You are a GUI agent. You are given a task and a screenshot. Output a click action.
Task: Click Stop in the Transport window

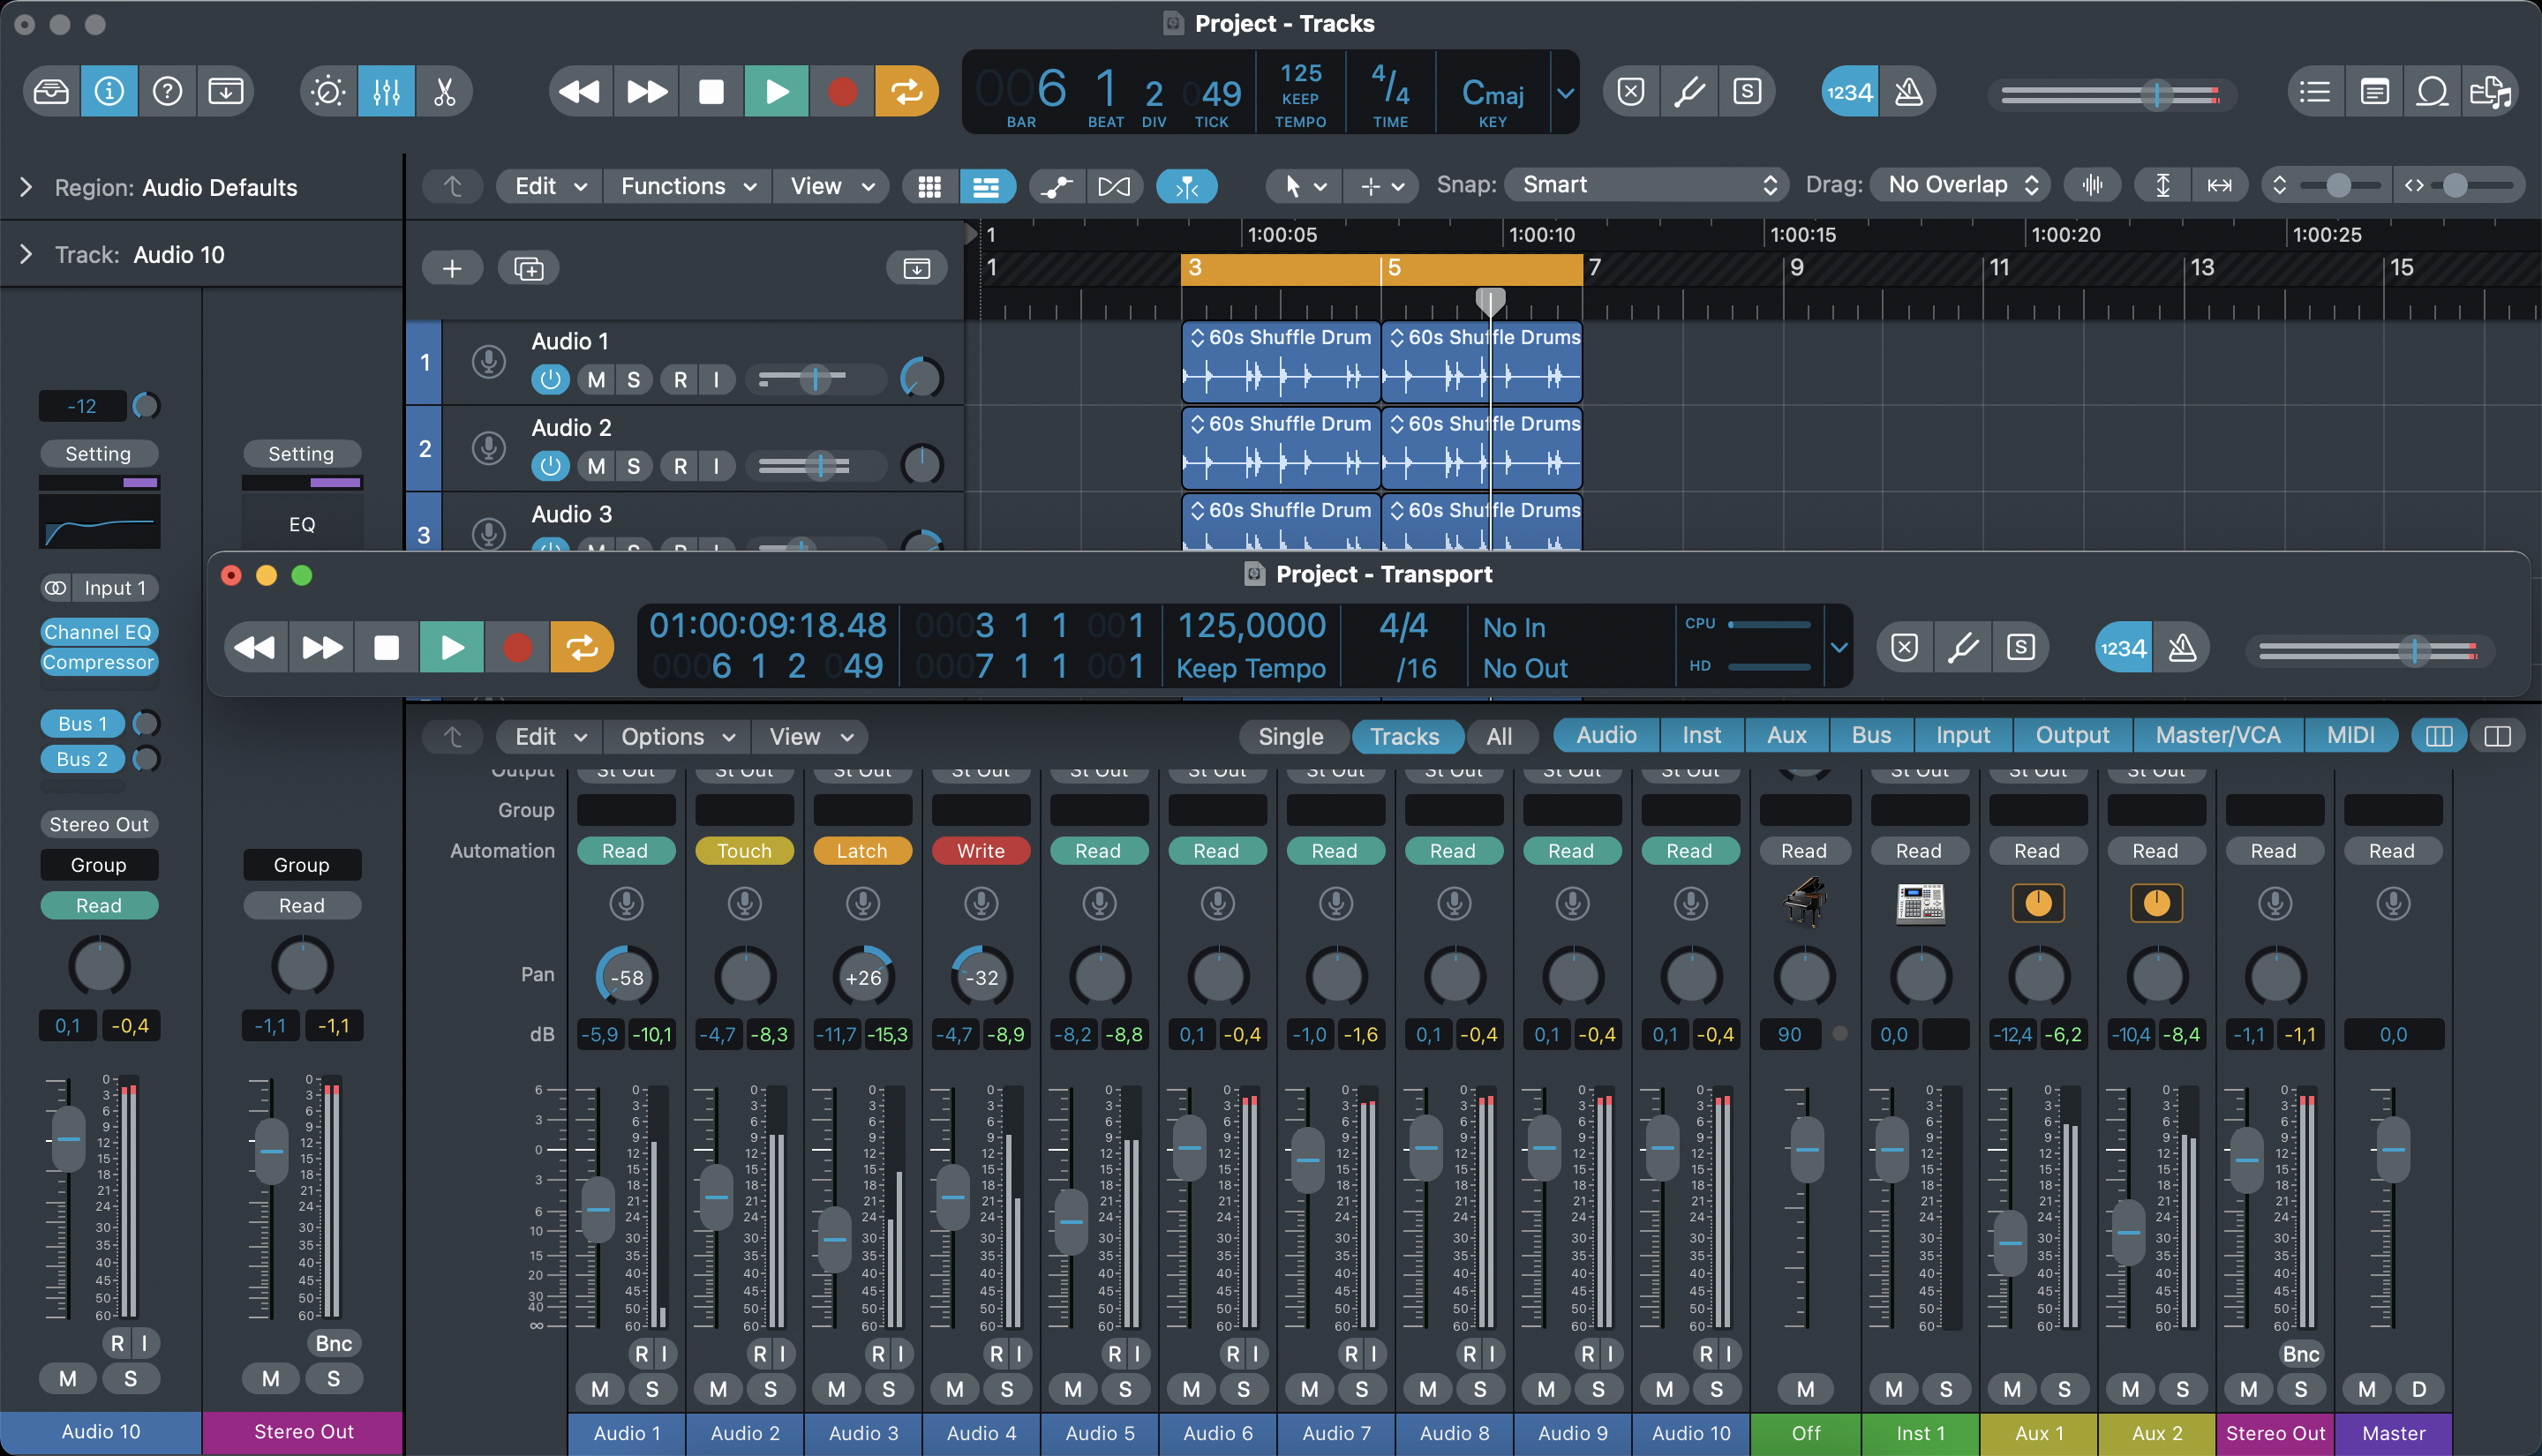pos(386,648)
